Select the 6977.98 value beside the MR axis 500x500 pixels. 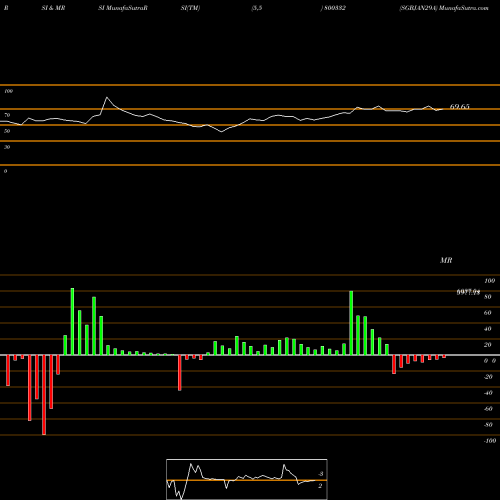point(468,292)
